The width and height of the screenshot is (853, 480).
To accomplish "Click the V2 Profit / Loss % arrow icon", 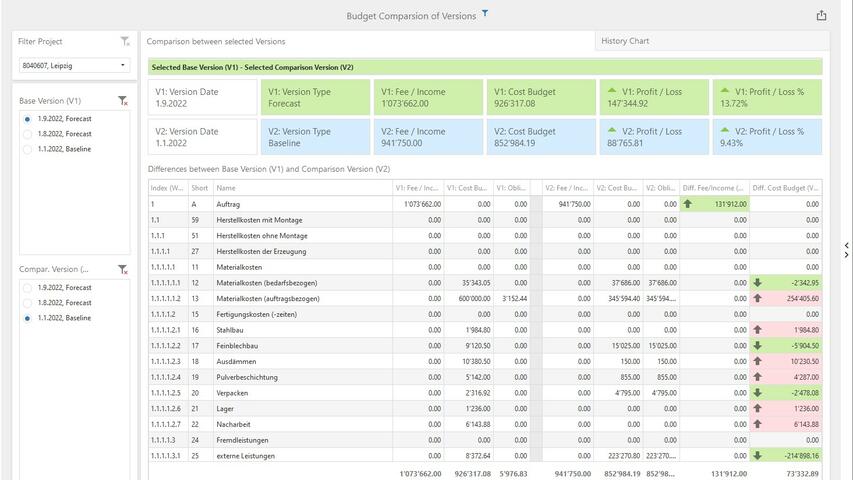I will 725,131.
